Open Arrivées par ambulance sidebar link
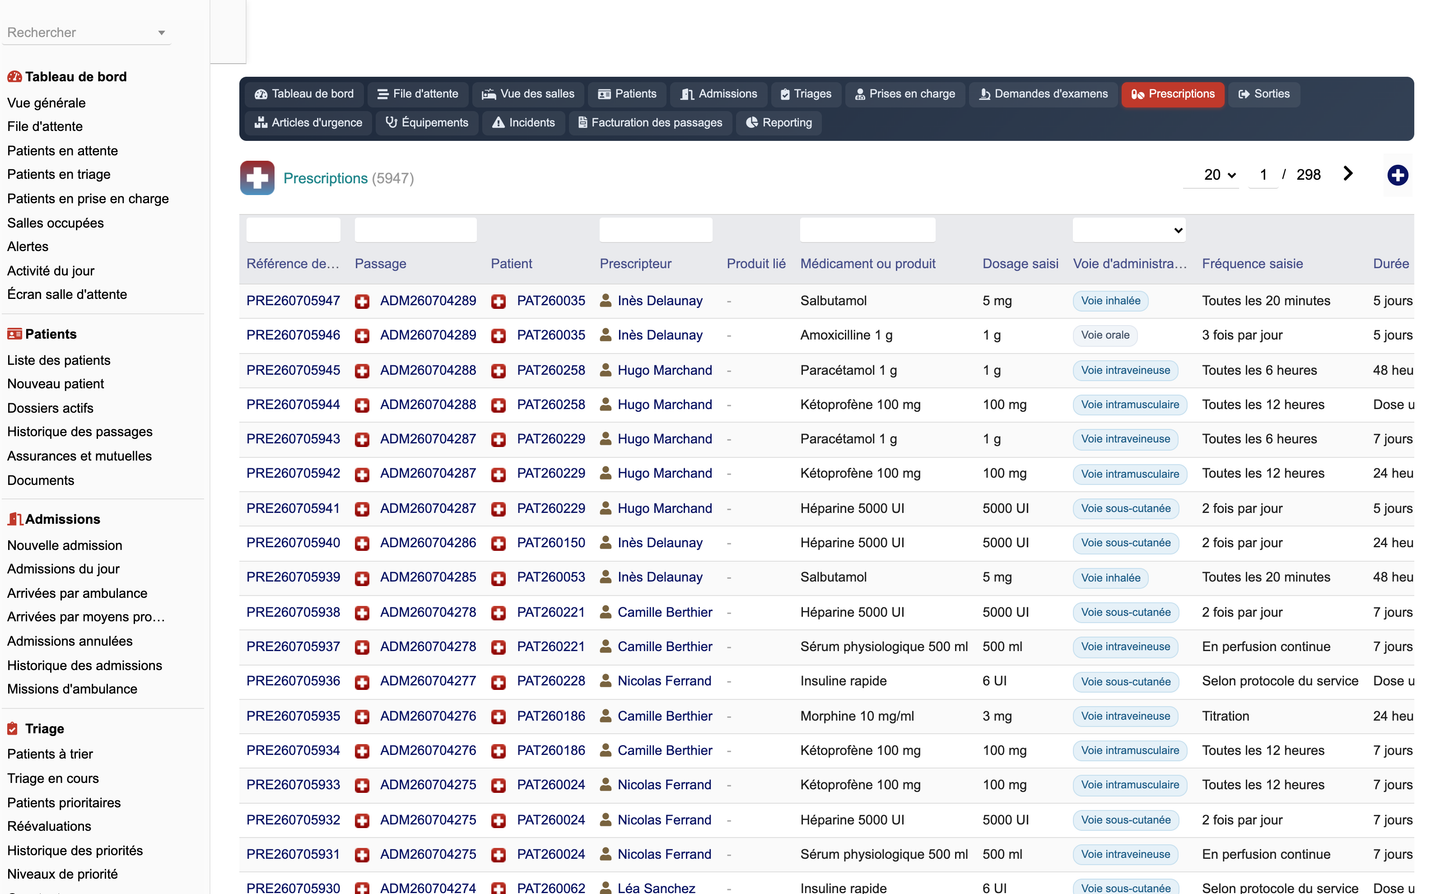This screenshot has width=1445, height=894. pyautogui.click(x=77, y=594)
